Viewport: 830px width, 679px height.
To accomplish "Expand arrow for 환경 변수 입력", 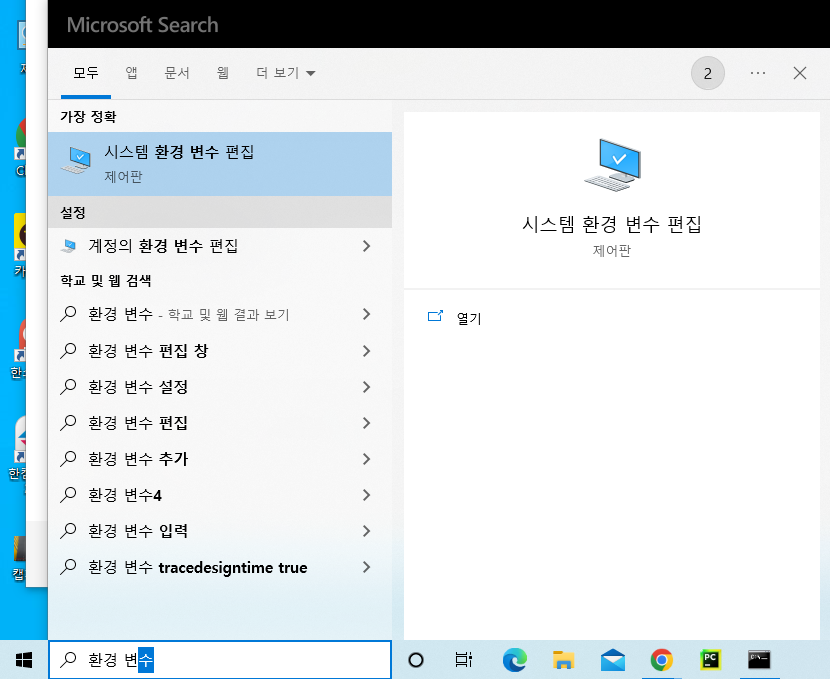I will coord(366,531).
